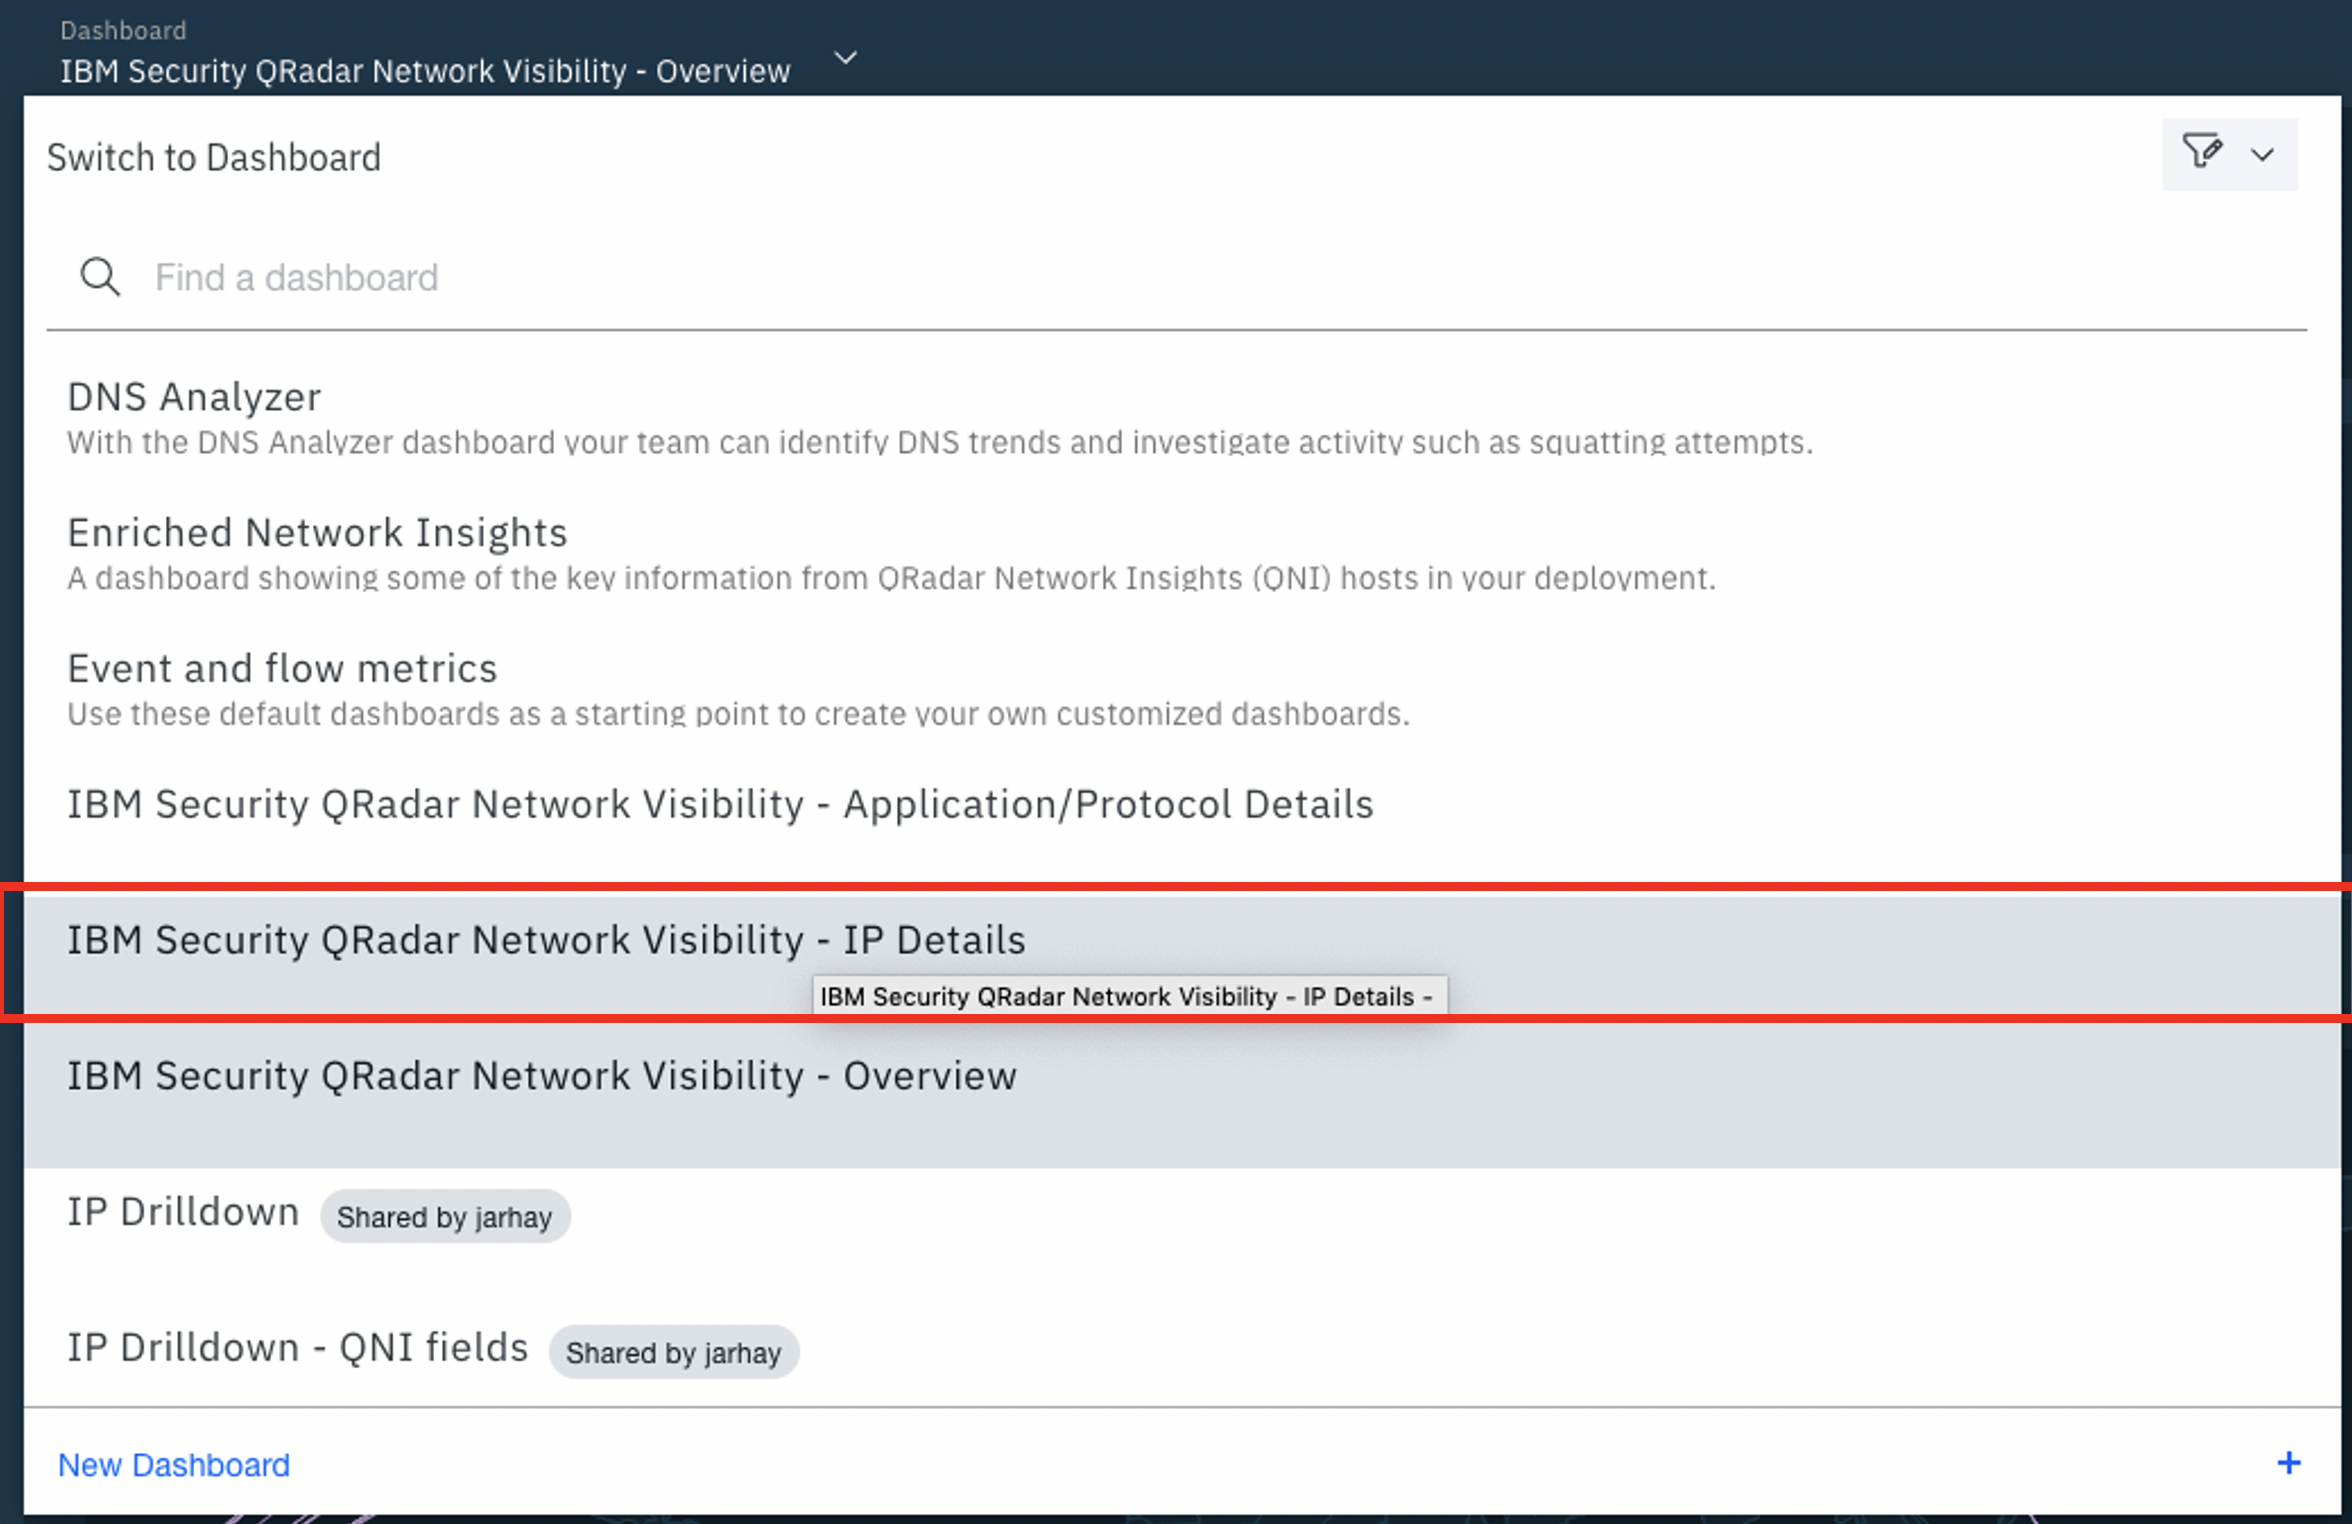Screen dimensions: 2352x1524
Task: Click the Enriched Network Insights description text
Action: tap(891, 578)
